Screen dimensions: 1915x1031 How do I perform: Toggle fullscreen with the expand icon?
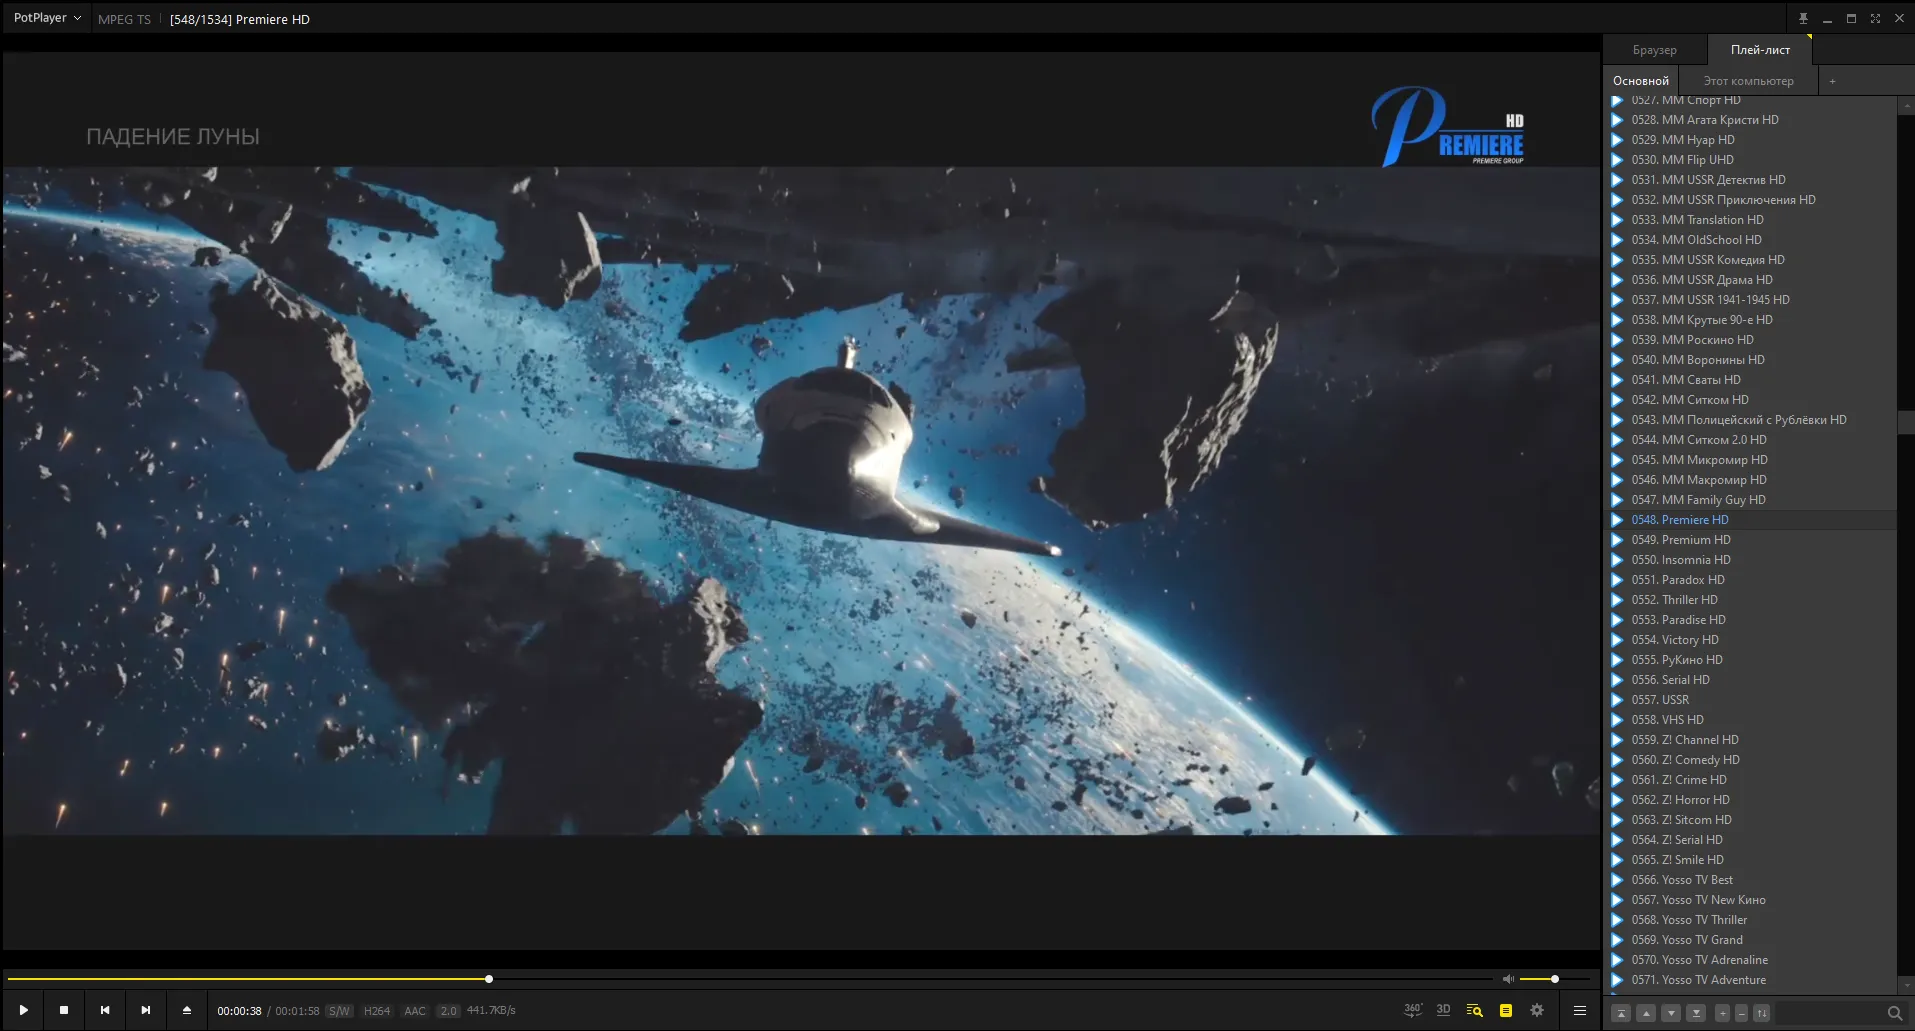click(x=1875, y=18)
